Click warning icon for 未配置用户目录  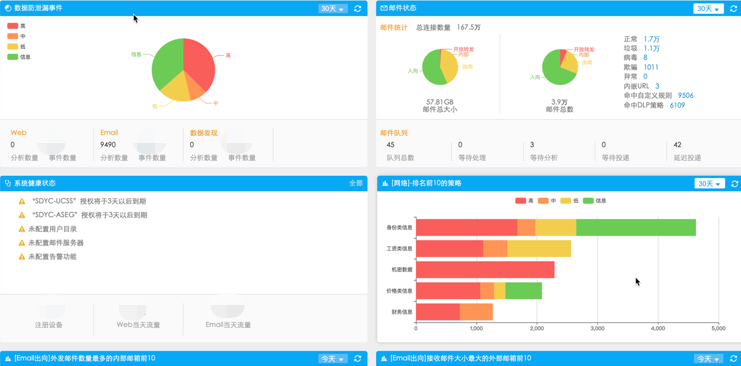[x=22, y=229]
